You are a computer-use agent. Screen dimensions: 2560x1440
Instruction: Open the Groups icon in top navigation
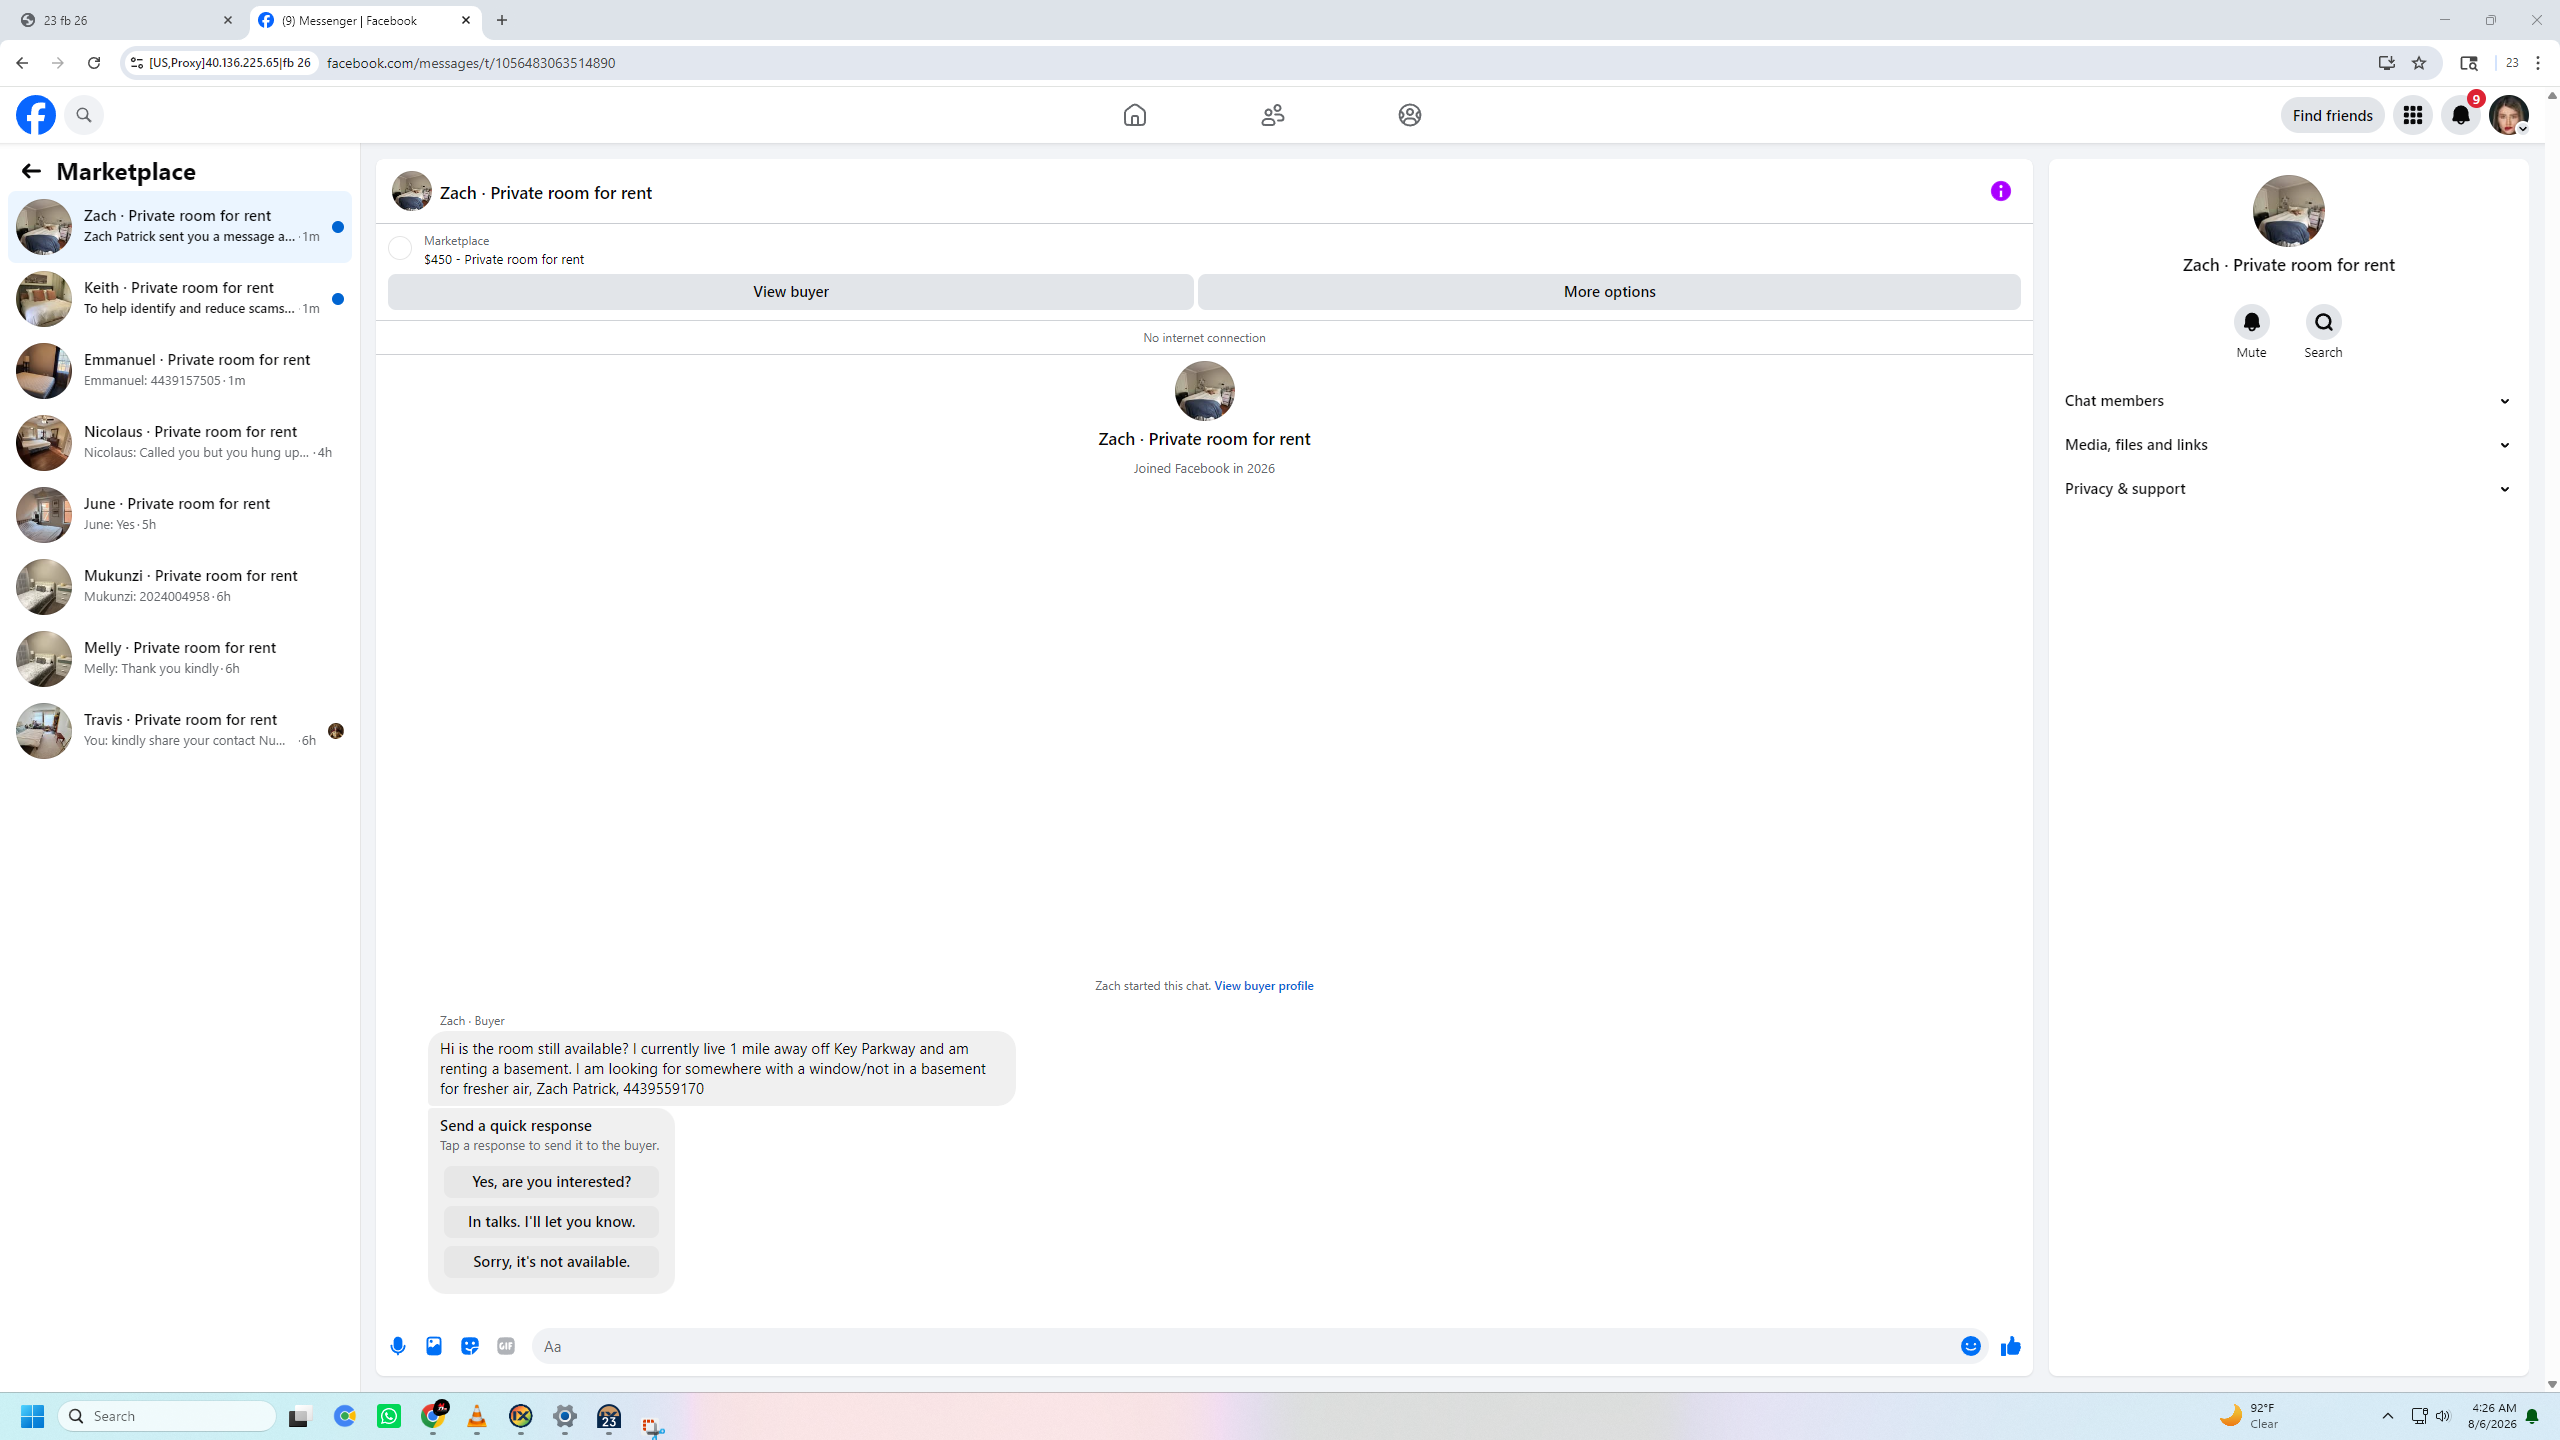click(x=1409, y=115)
